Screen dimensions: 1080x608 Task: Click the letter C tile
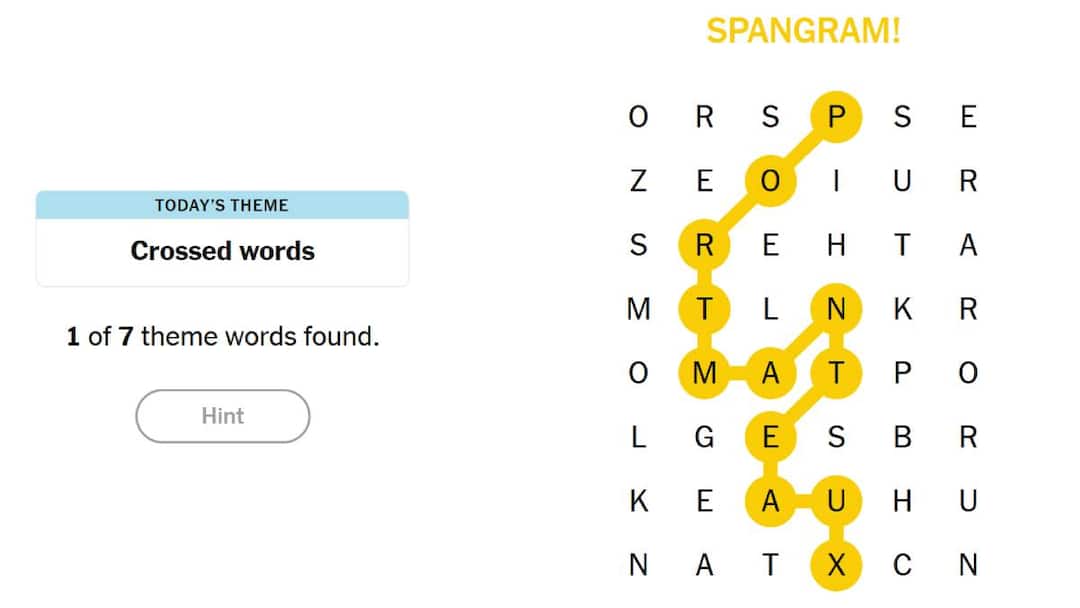coord(902,566)
